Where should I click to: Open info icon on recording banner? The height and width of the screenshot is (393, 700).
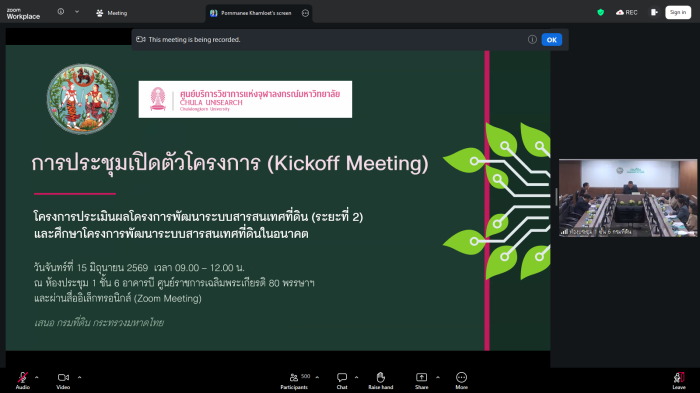click(532, 39)
